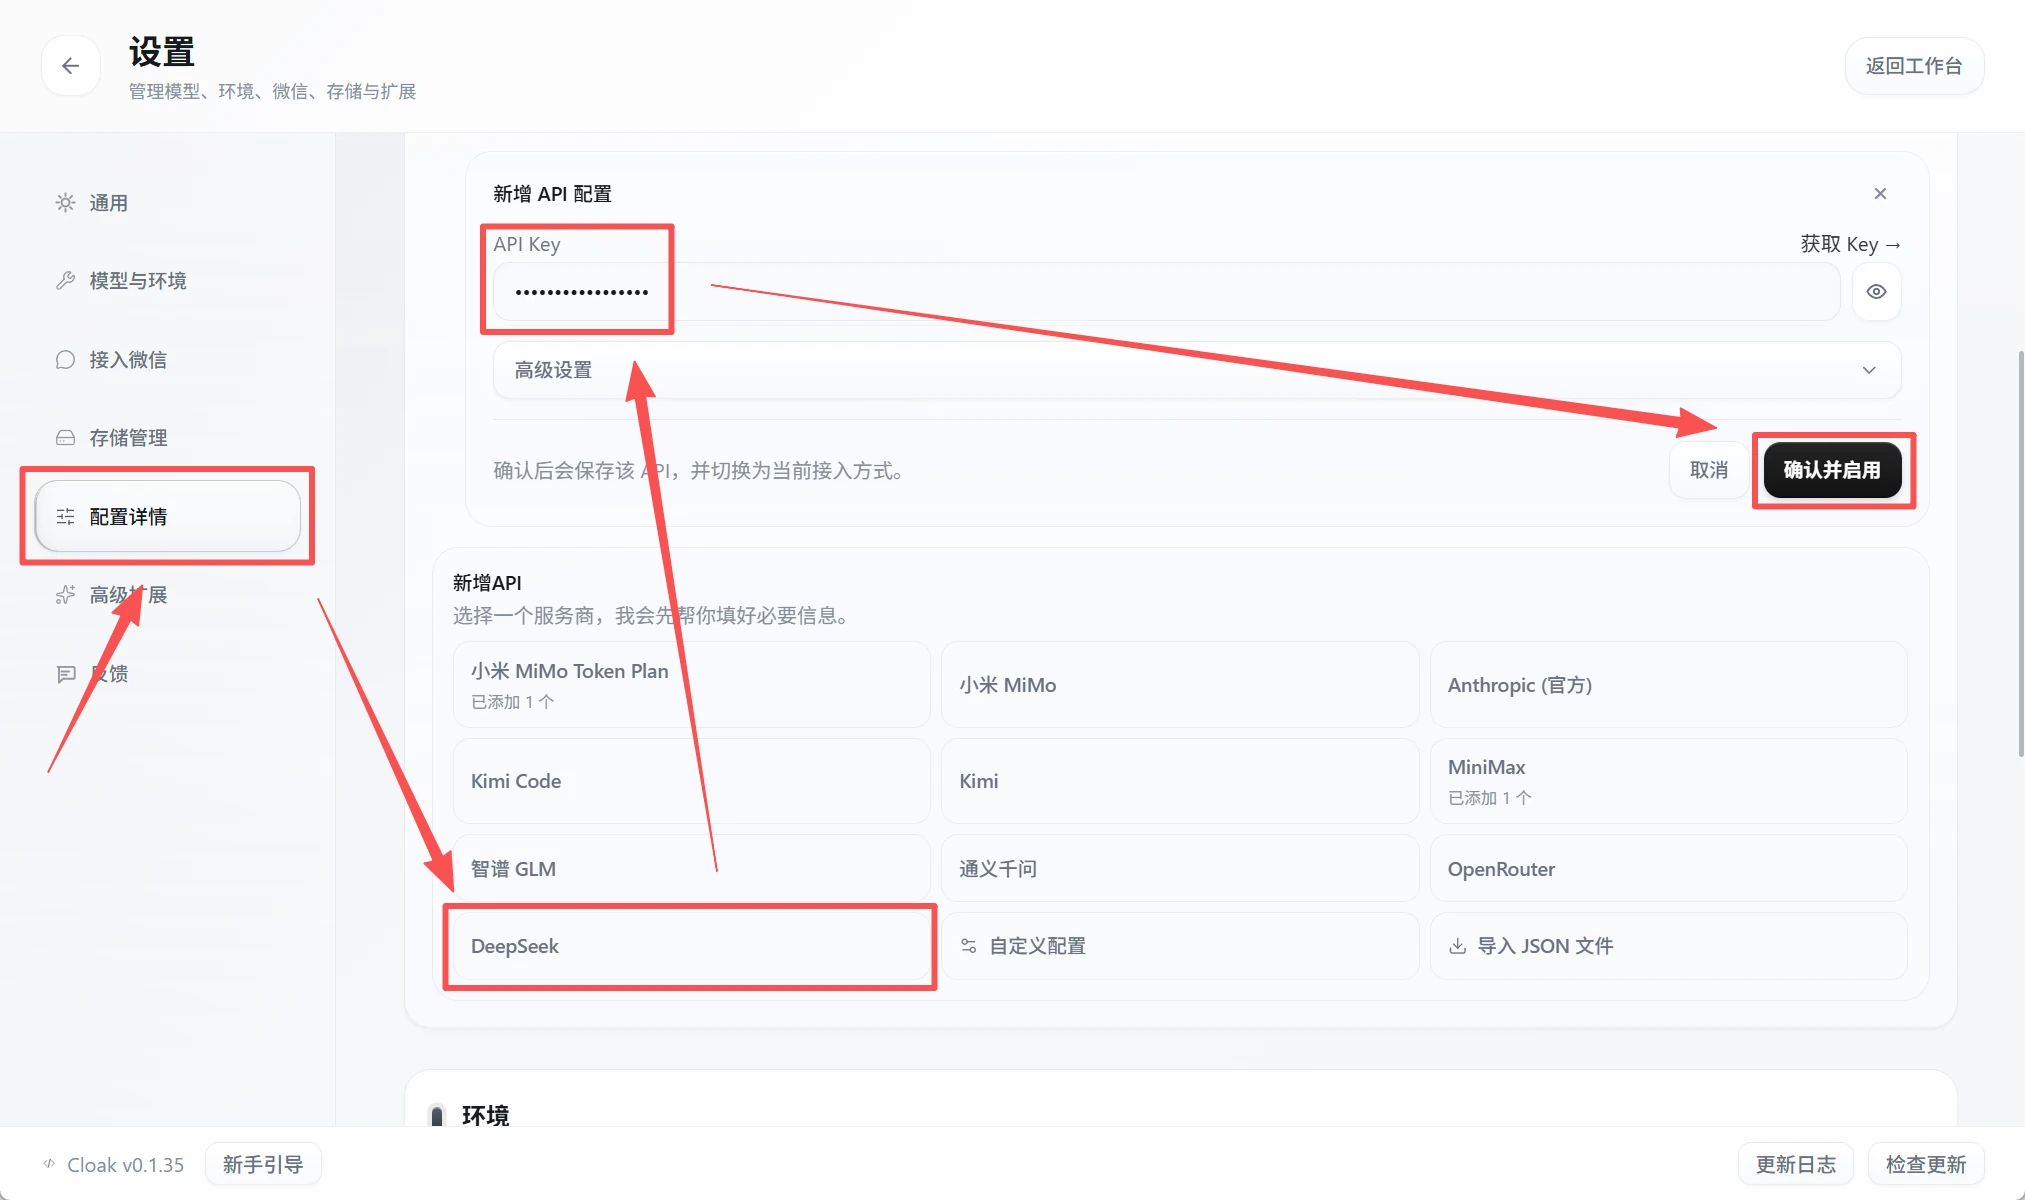Choose Anthropic (官方) provider
The width and height of the screenshot is (2025, 1200).
click(1668, 684)
